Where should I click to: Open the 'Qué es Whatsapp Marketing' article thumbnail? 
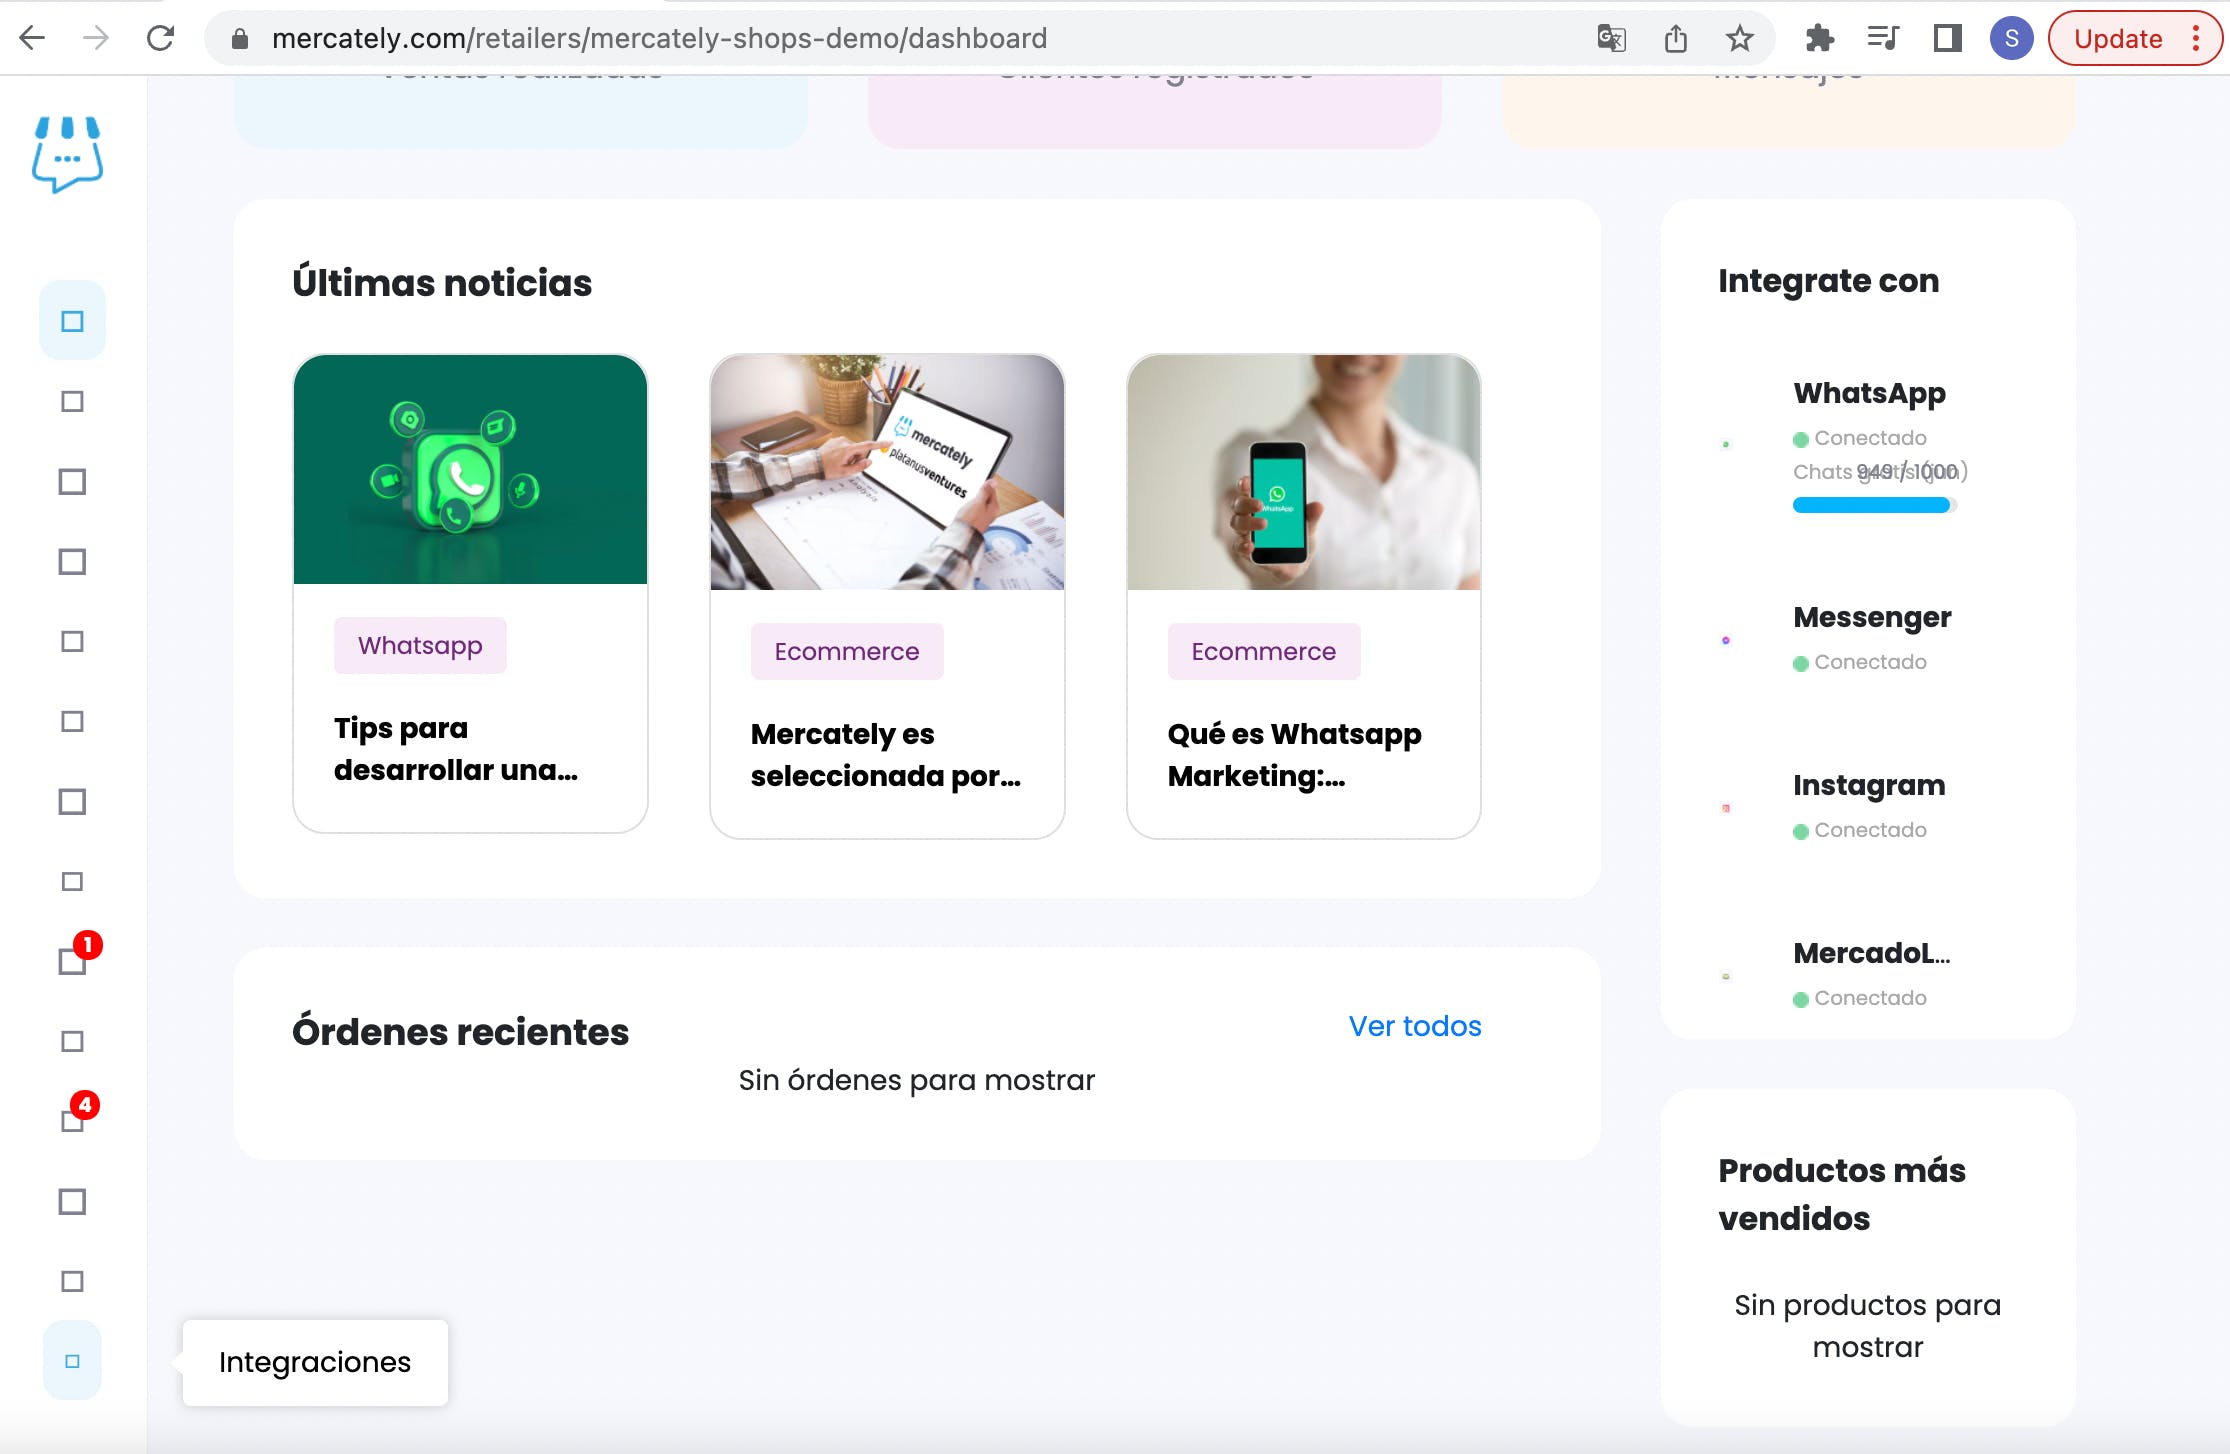click(1302, 470)
